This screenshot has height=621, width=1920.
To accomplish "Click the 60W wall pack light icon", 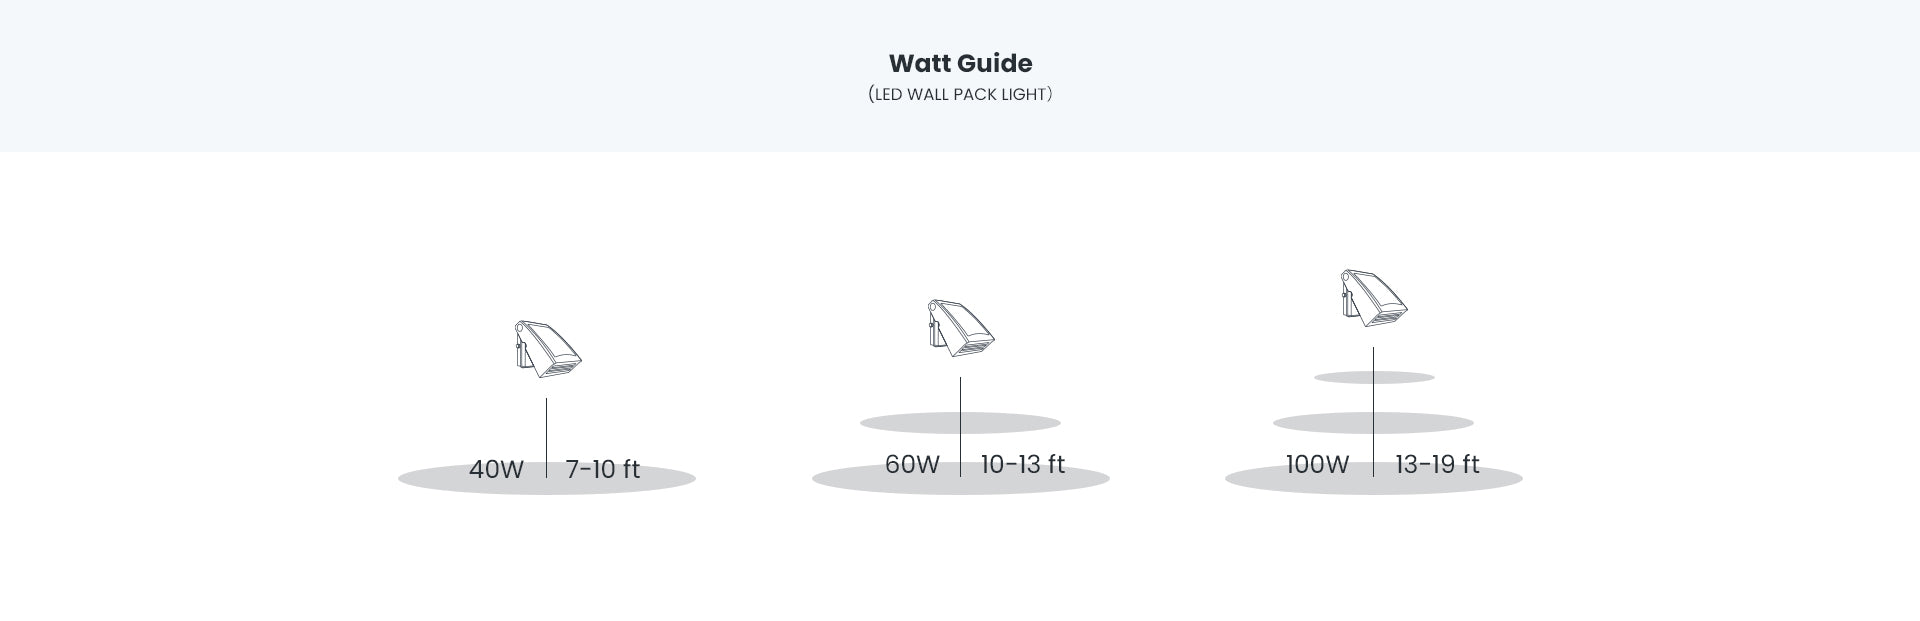I will (x=960, y=327).
